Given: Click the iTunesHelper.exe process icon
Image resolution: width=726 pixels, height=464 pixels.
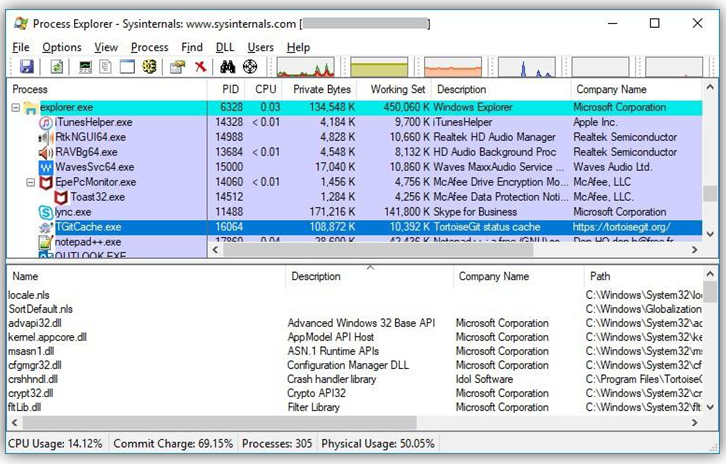Looking at the screenshot, I should click(46, 123).
